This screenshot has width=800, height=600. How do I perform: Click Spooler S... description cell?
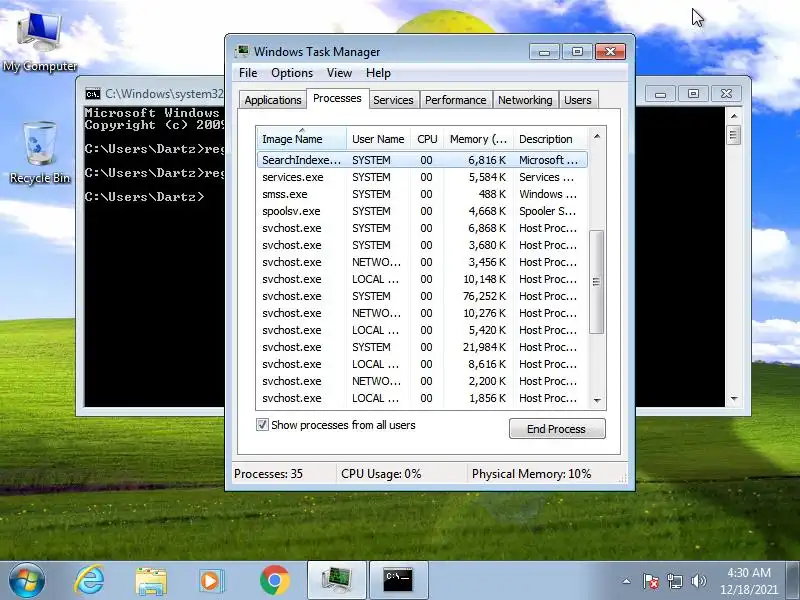pos(547,211)
